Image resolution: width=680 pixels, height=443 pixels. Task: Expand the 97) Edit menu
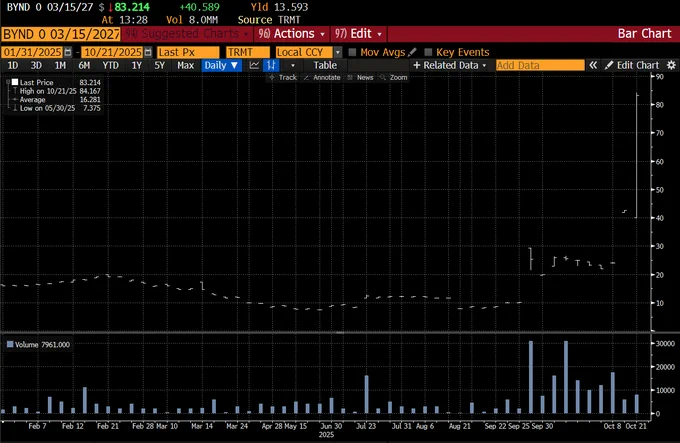point(358,34)
